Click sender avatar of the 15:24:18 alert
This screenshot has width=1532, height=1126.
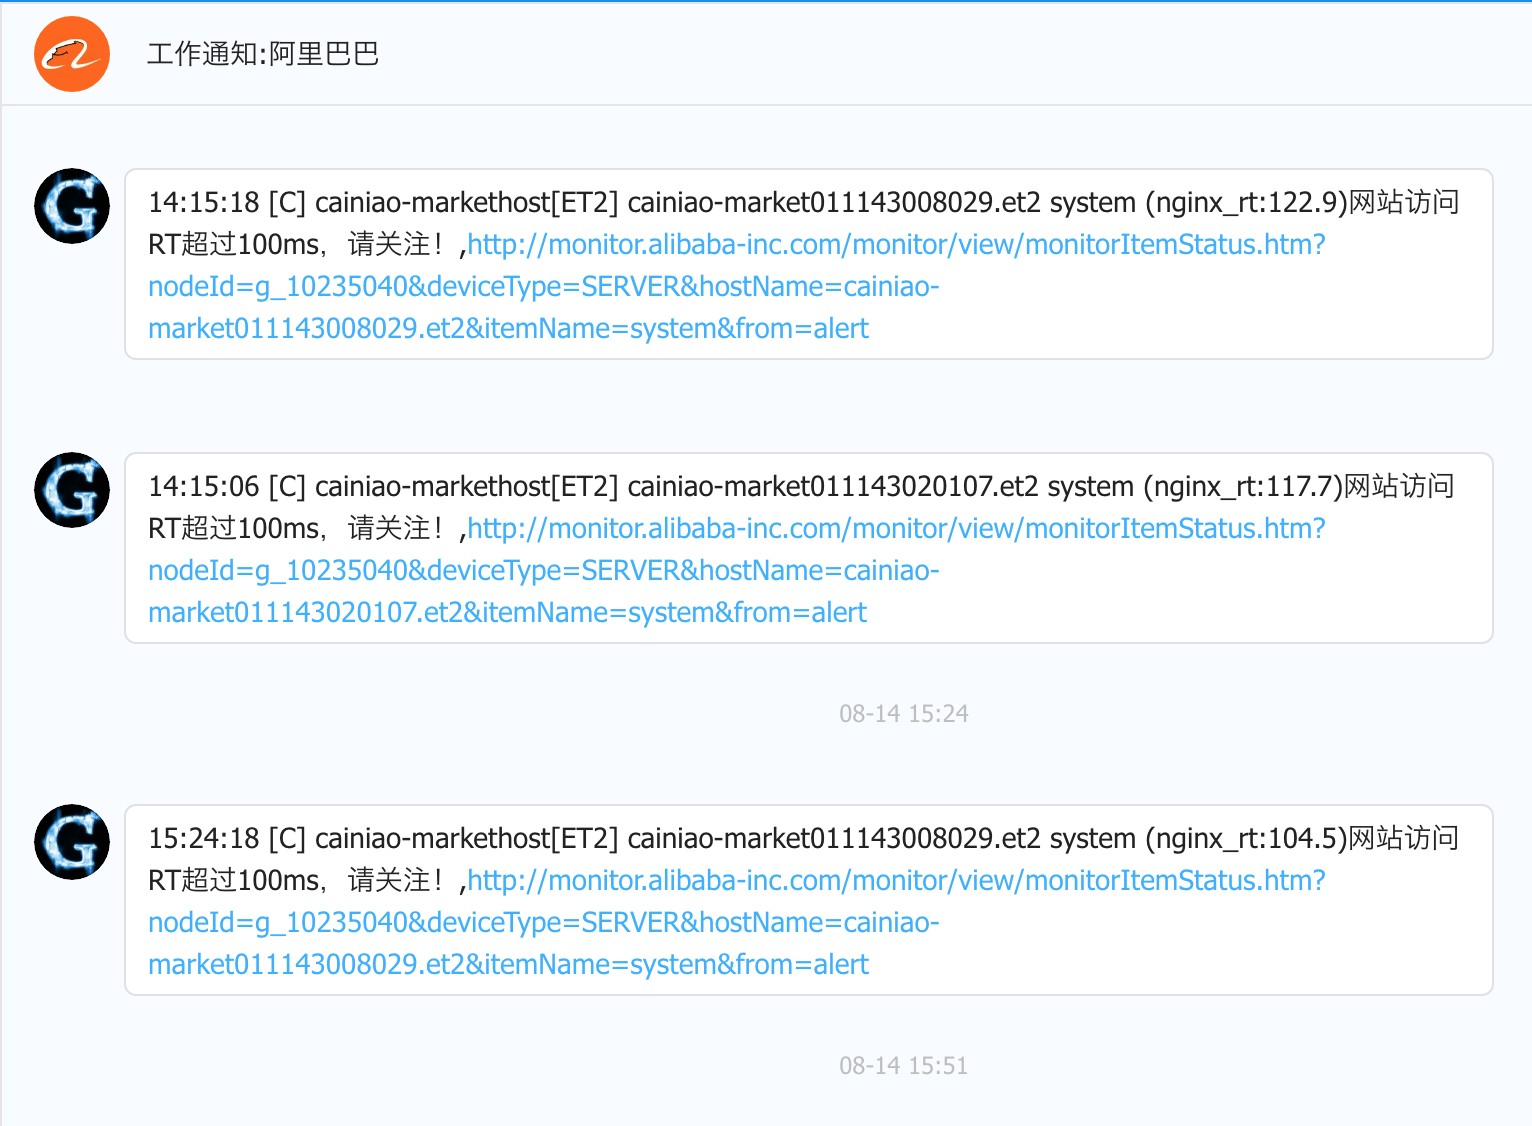pyautogui.click(x=72, y=842)
